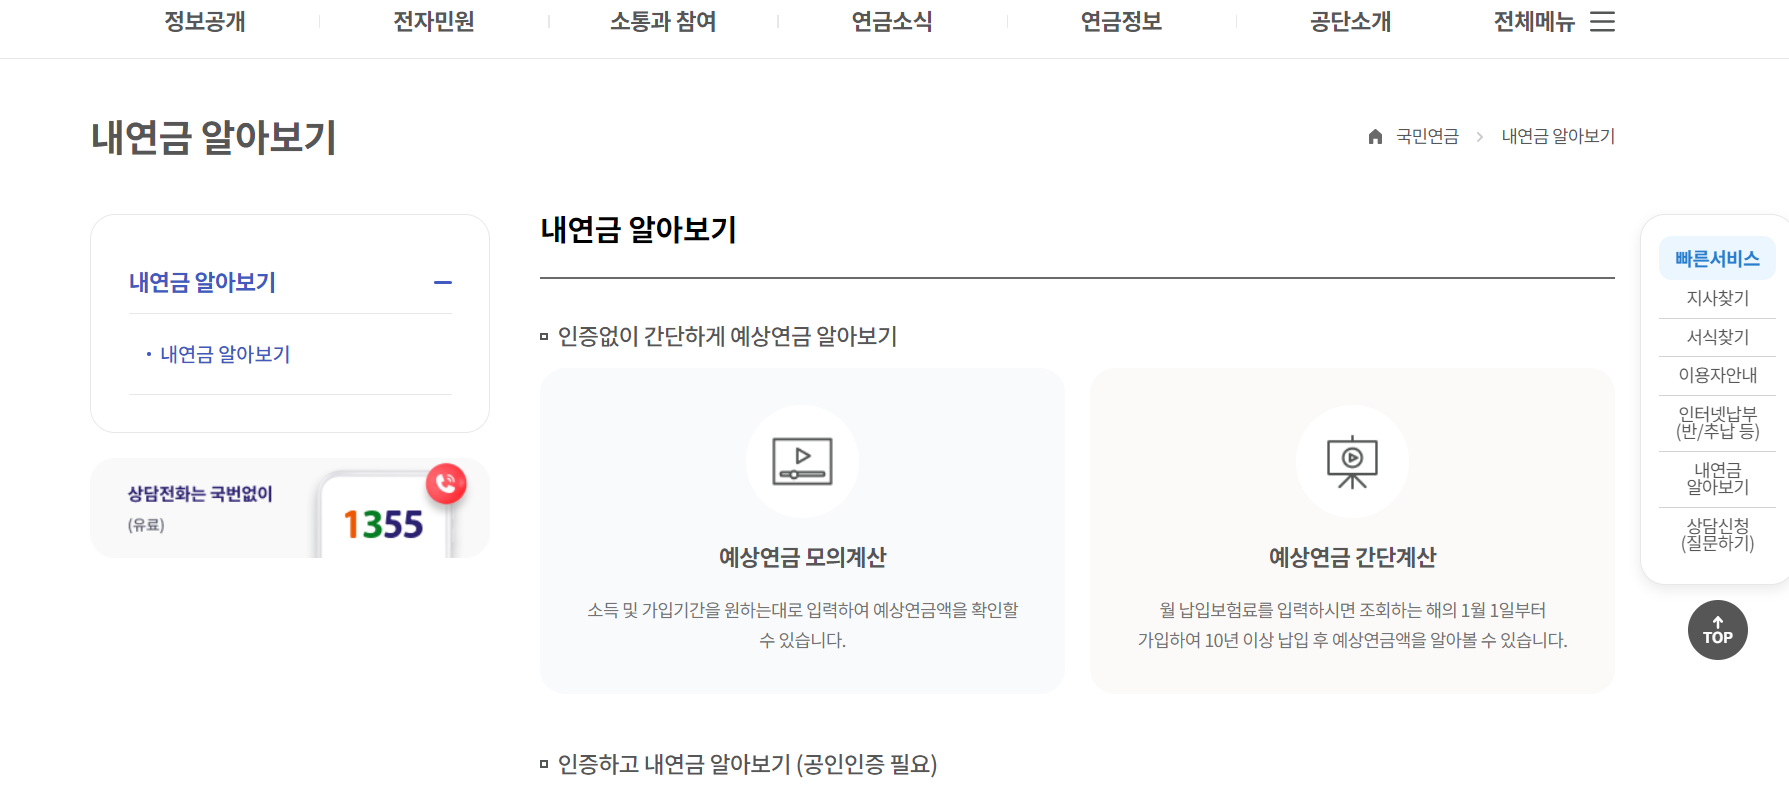The image size is (1789, 794).
Task: Click the 예상연금 모의계산 video icon
Action: pyautogui.click(x=802, y=462)
